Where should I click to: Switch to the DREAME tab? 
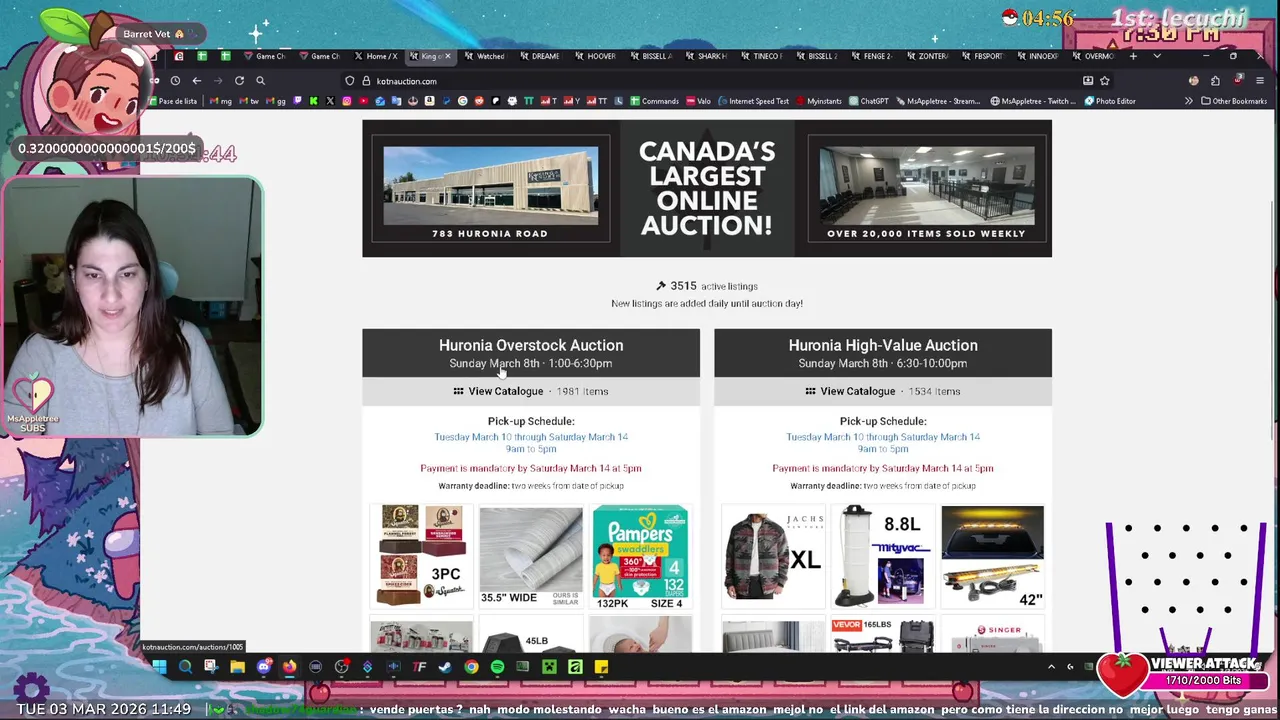tap(539, 56)
